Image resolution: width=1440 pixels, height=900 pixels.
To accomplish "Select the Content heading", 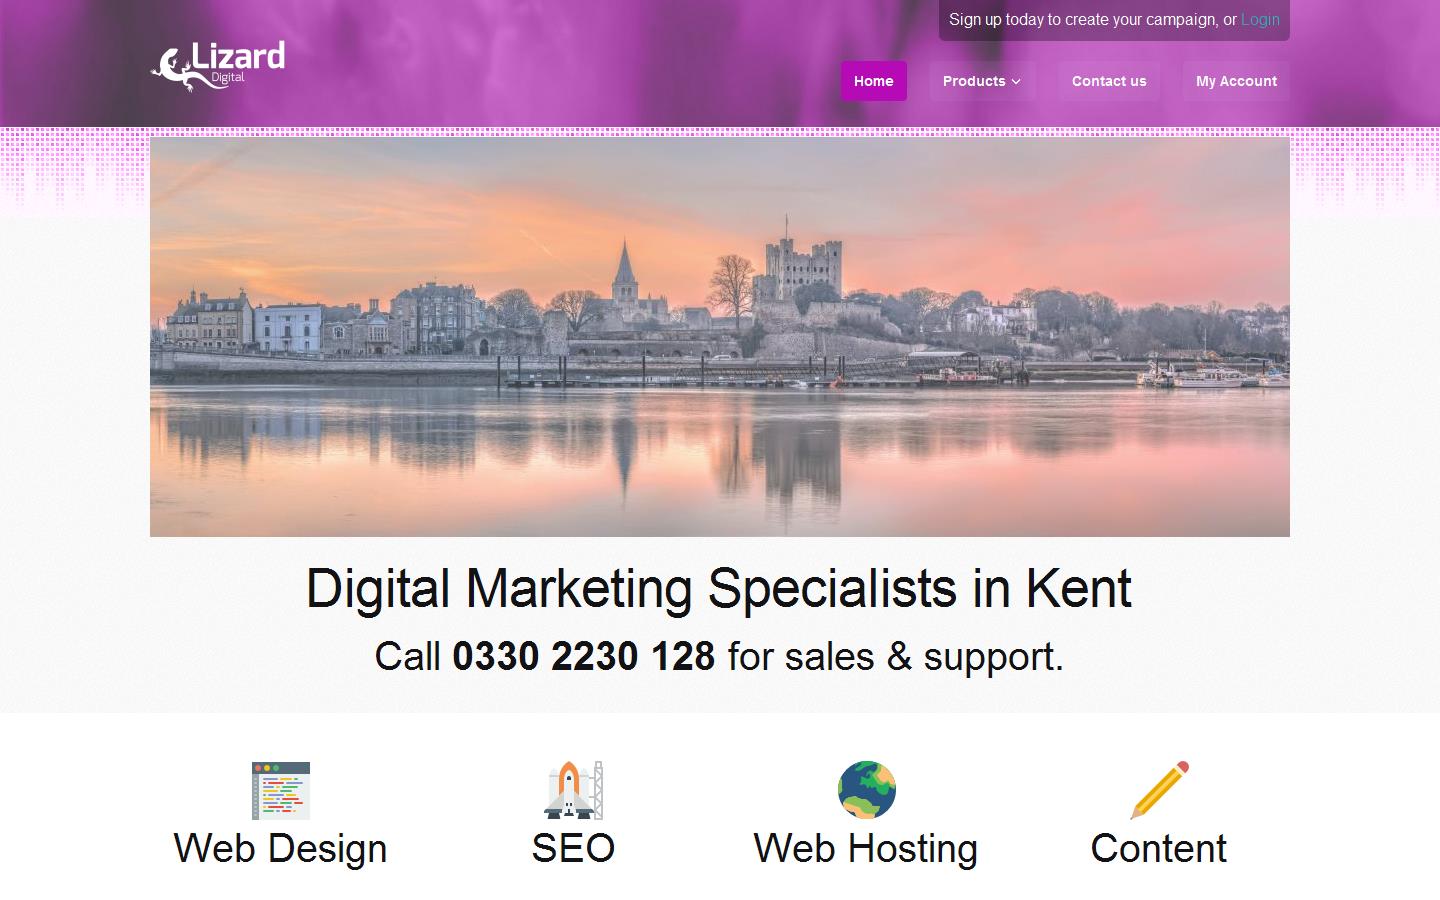I will click(1159, 848).
